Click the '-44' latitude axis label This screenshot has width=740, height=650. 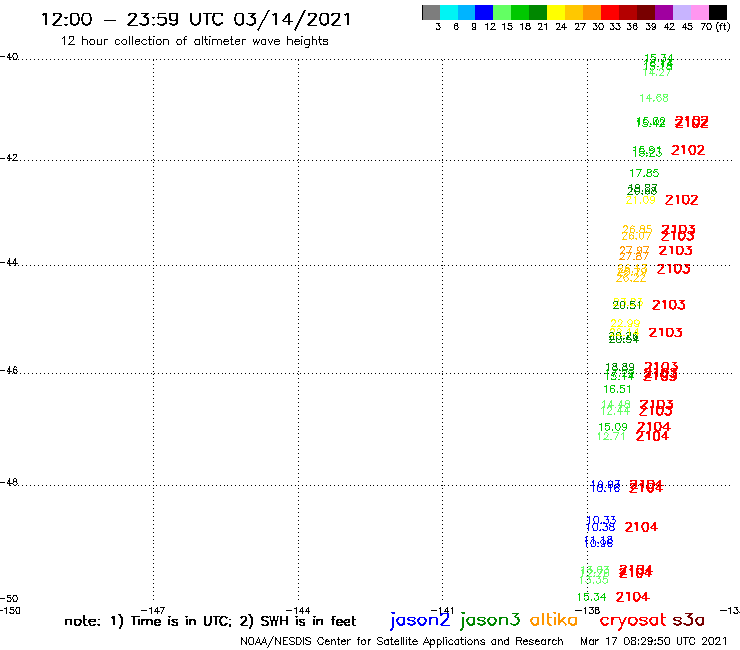click(x=9, y=262)
